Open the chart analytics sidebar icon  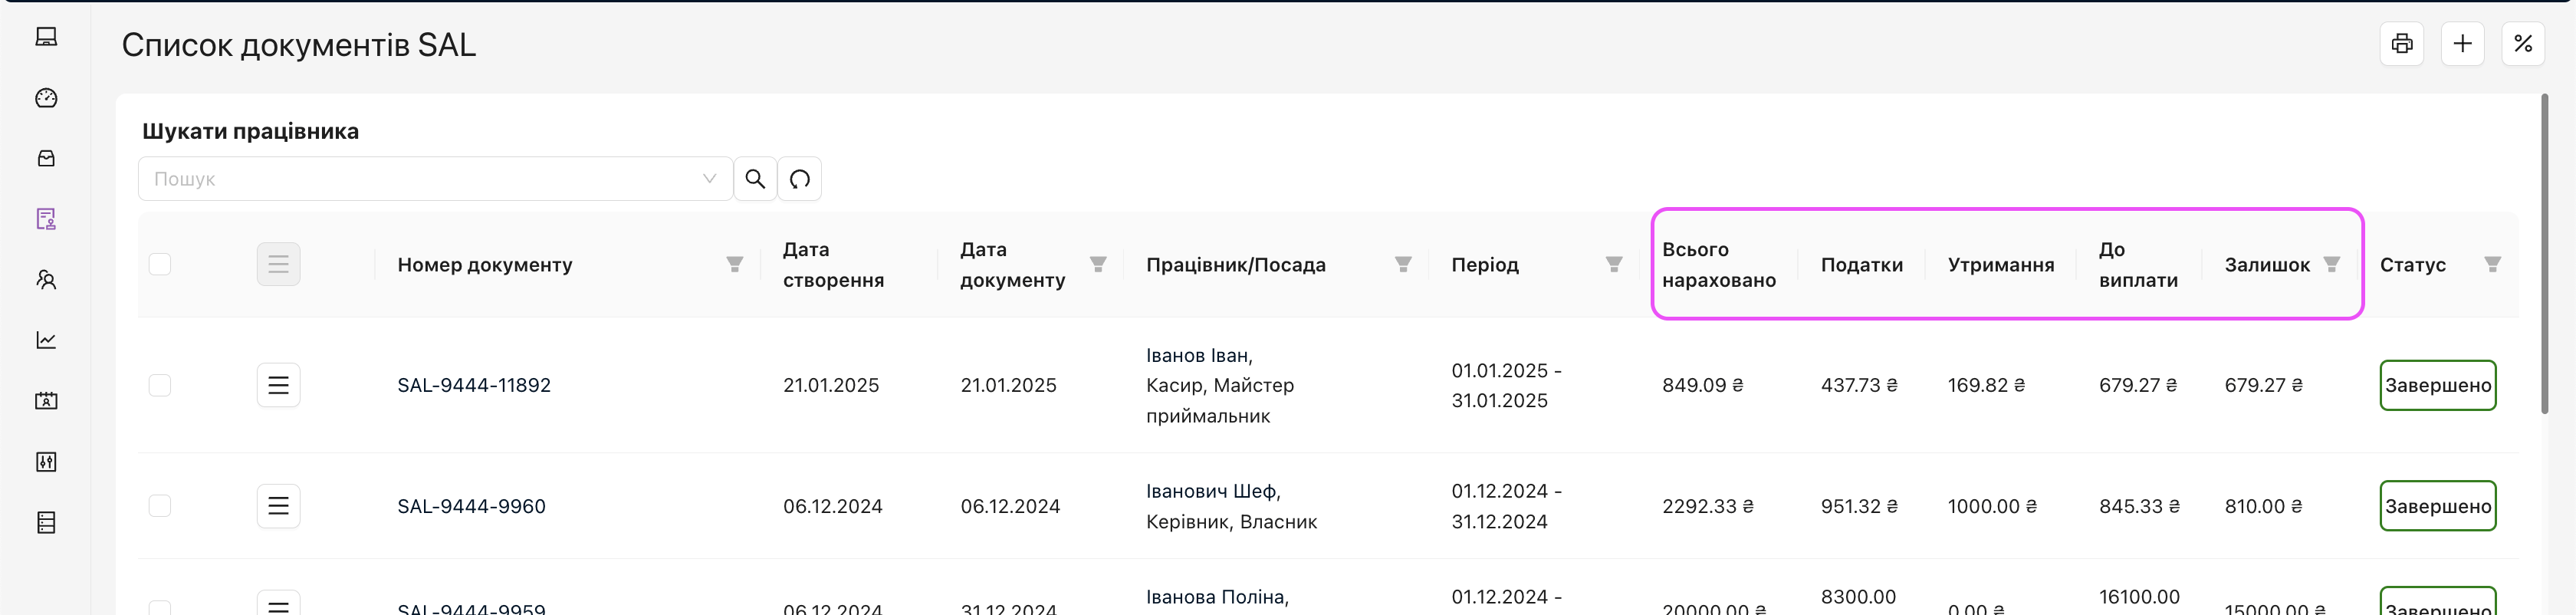click(x=46, y=340)
